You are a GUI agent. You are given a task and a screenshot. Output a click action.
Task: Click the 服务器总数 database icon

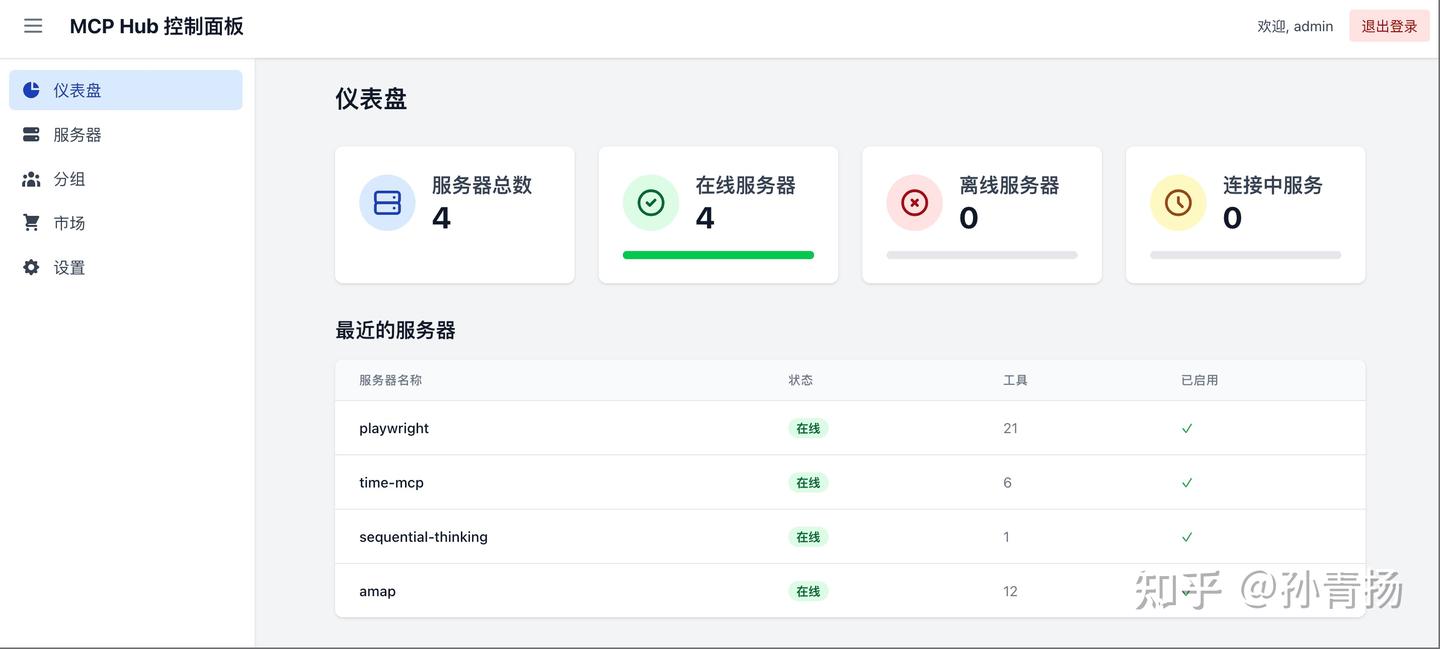387,202
